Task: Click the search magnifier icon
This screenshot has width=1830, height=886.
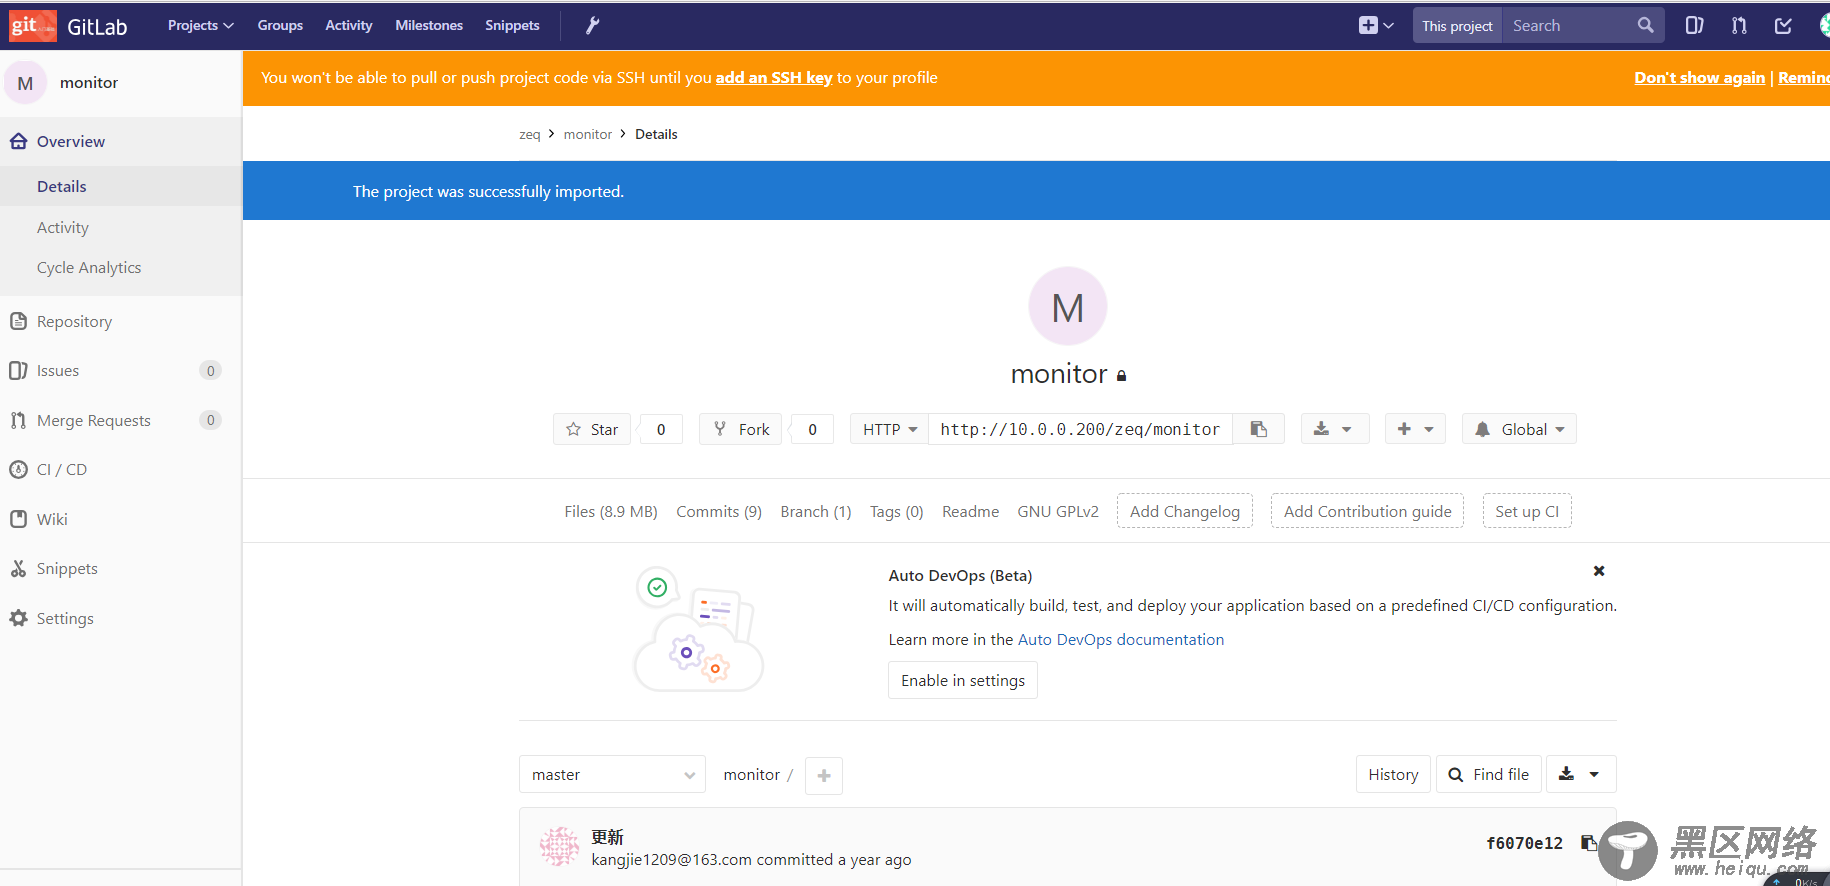Action: coord(1645,26)
